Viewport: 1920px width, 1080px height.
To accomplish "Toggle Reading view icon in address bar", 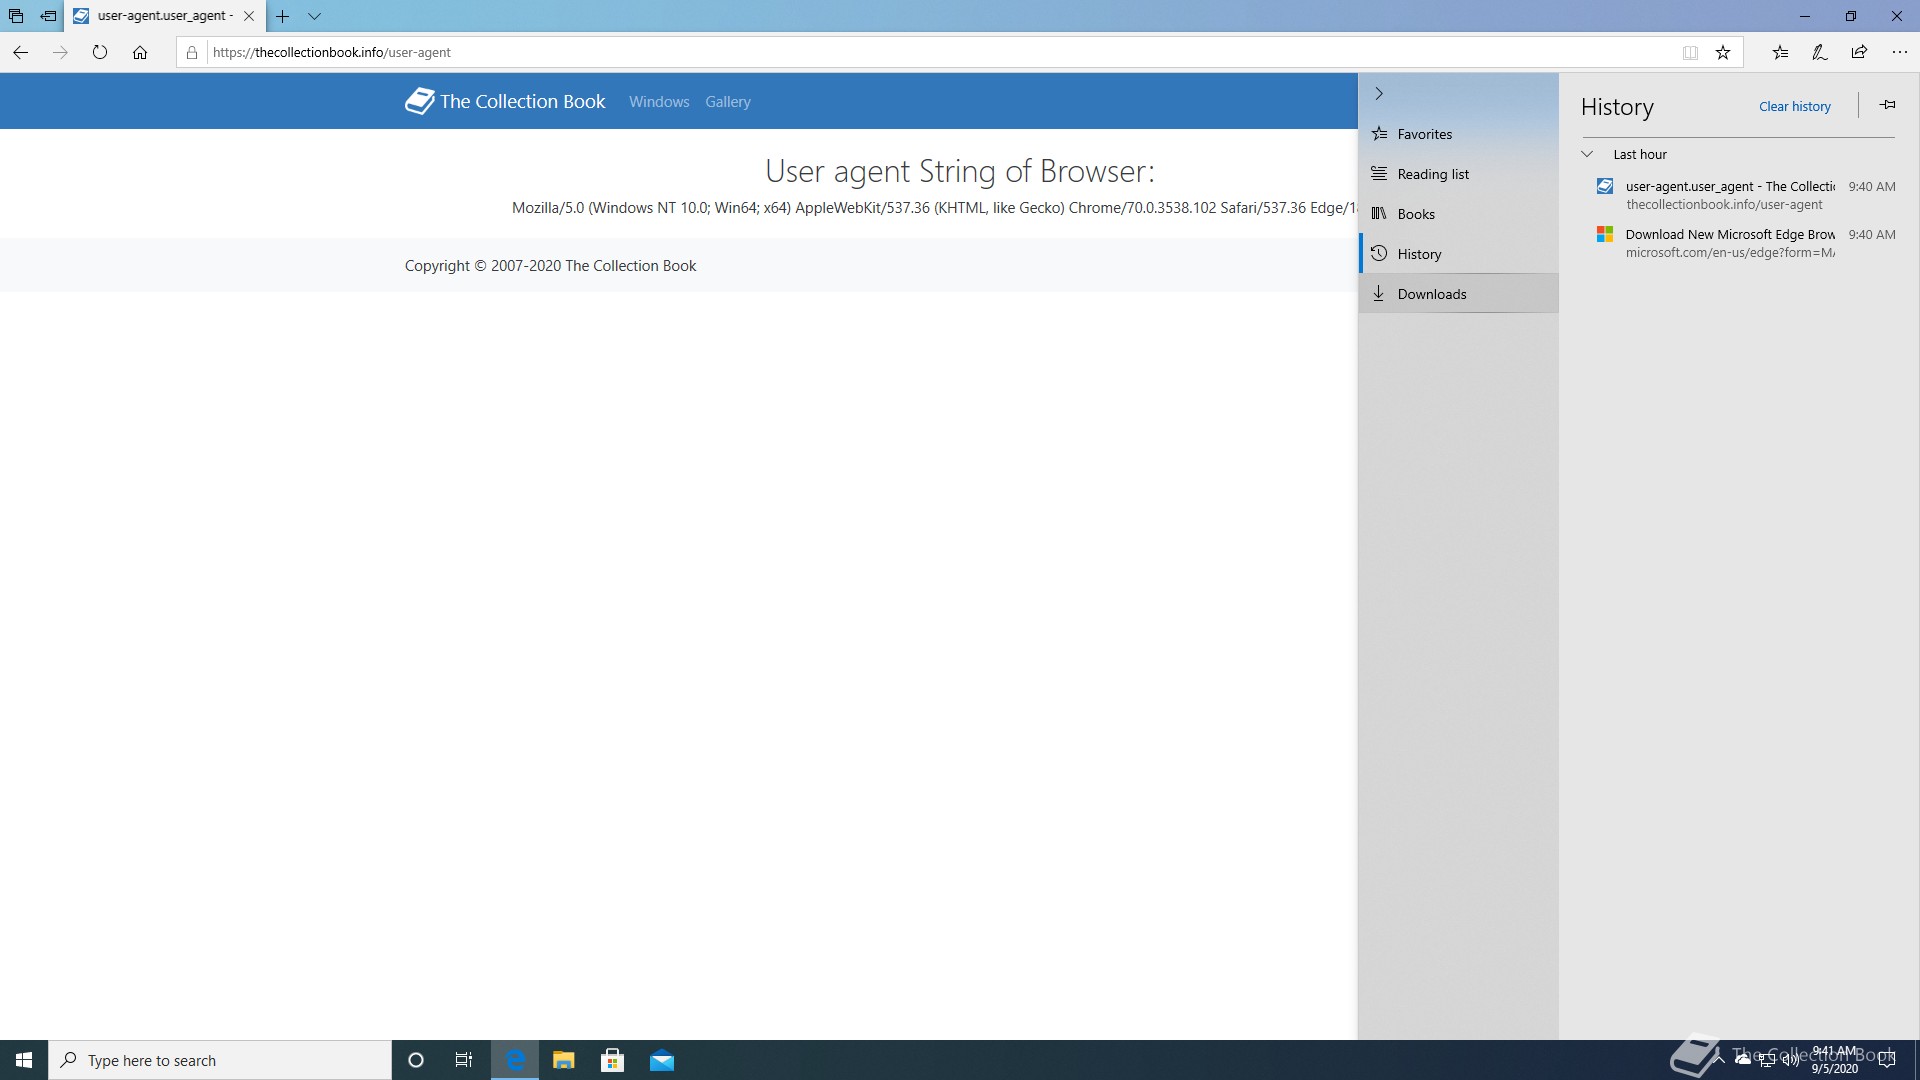I will click(x=1690, y=52).
